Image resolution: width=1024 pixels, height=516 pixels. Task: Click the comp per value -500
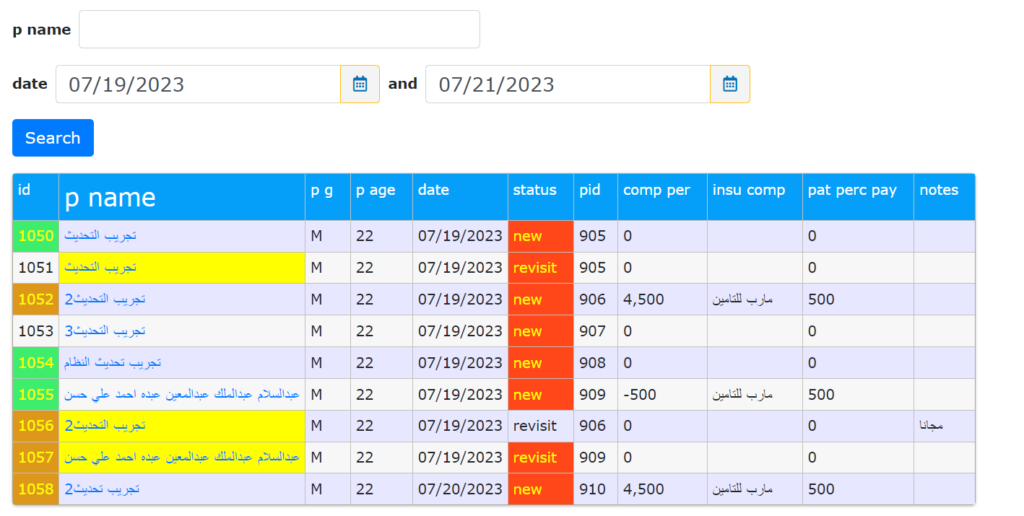click(640, 395)
